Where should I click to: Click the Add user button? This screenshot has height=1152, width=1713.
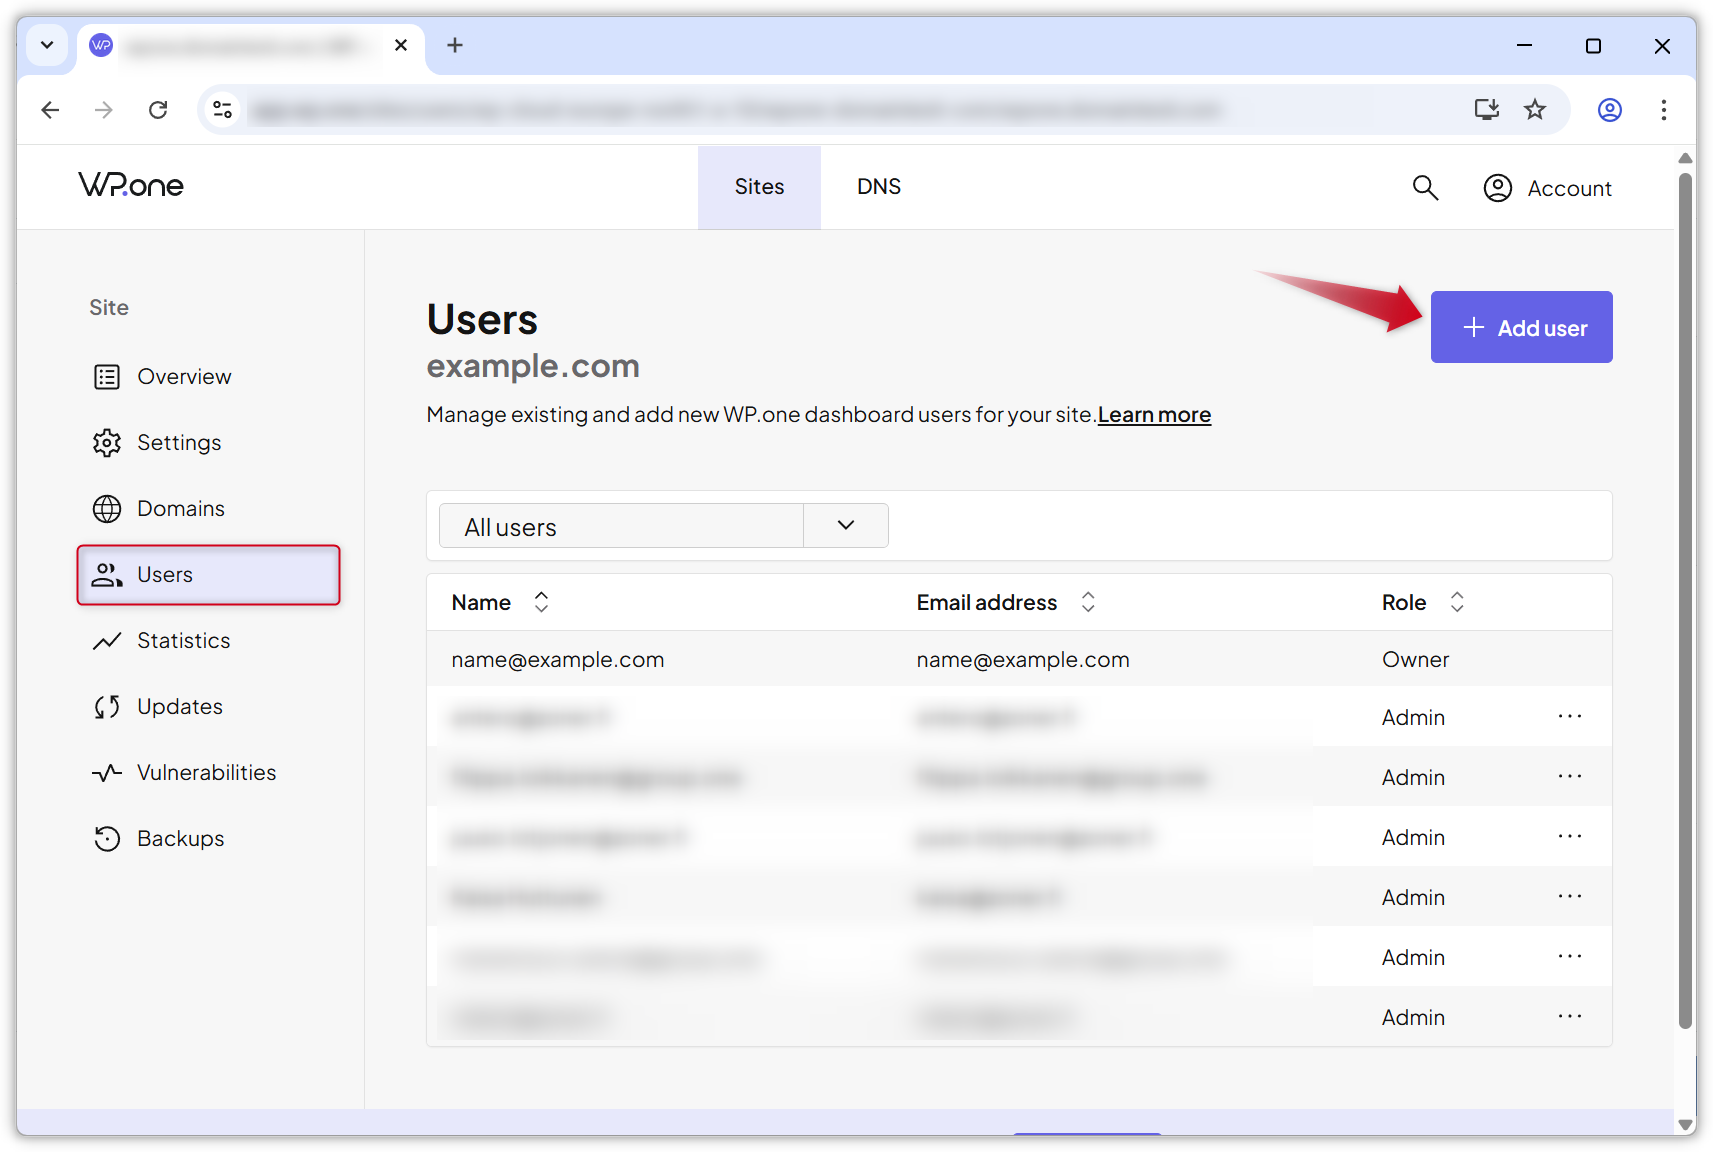(1521, 327)
